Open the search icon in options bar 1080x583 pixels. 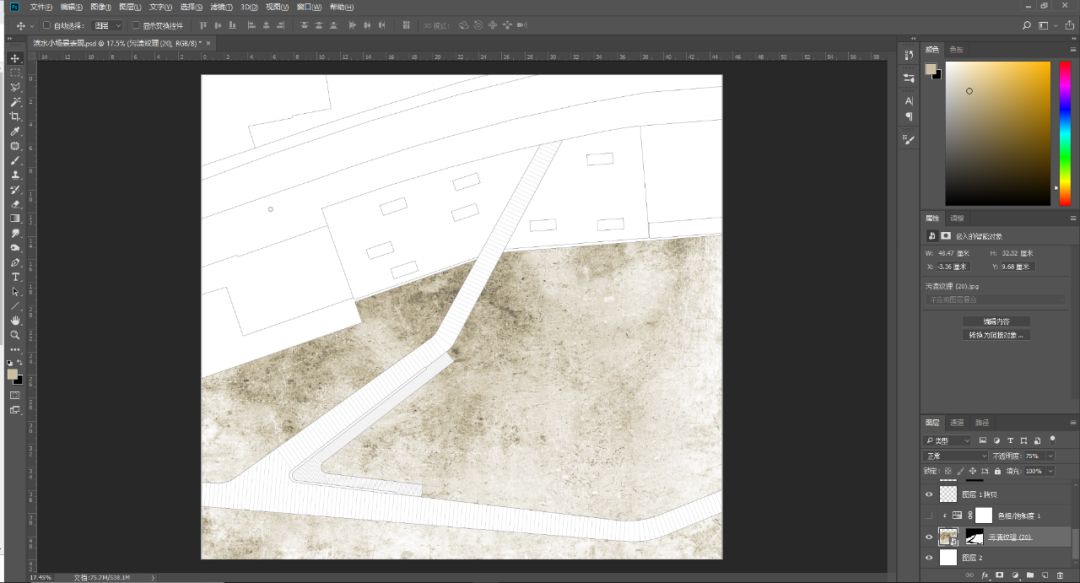pyautogui.click(x=1026, y=25)
